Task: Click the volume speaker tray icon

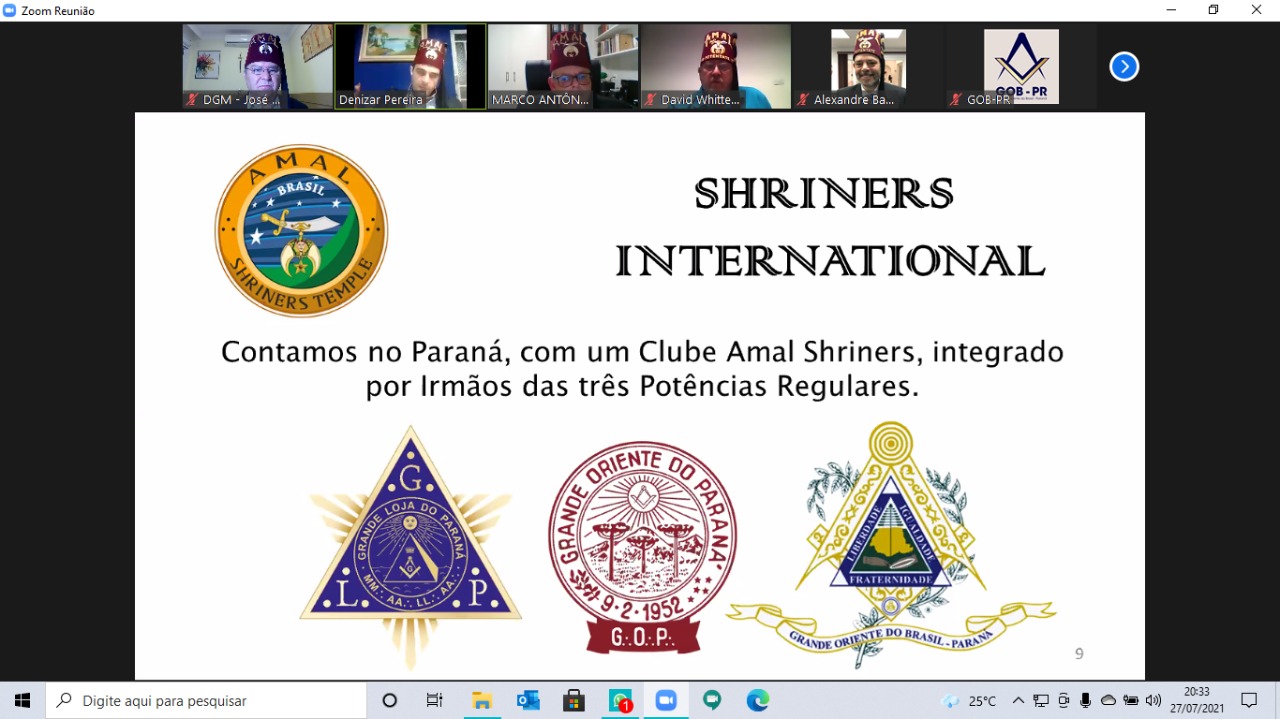Action: coord(1153,701)
